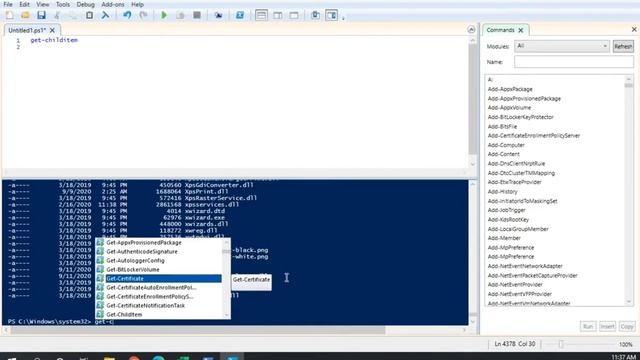Select Add-History in Commands list
This screenshot has width=640, height=360.
click(502, 191)
